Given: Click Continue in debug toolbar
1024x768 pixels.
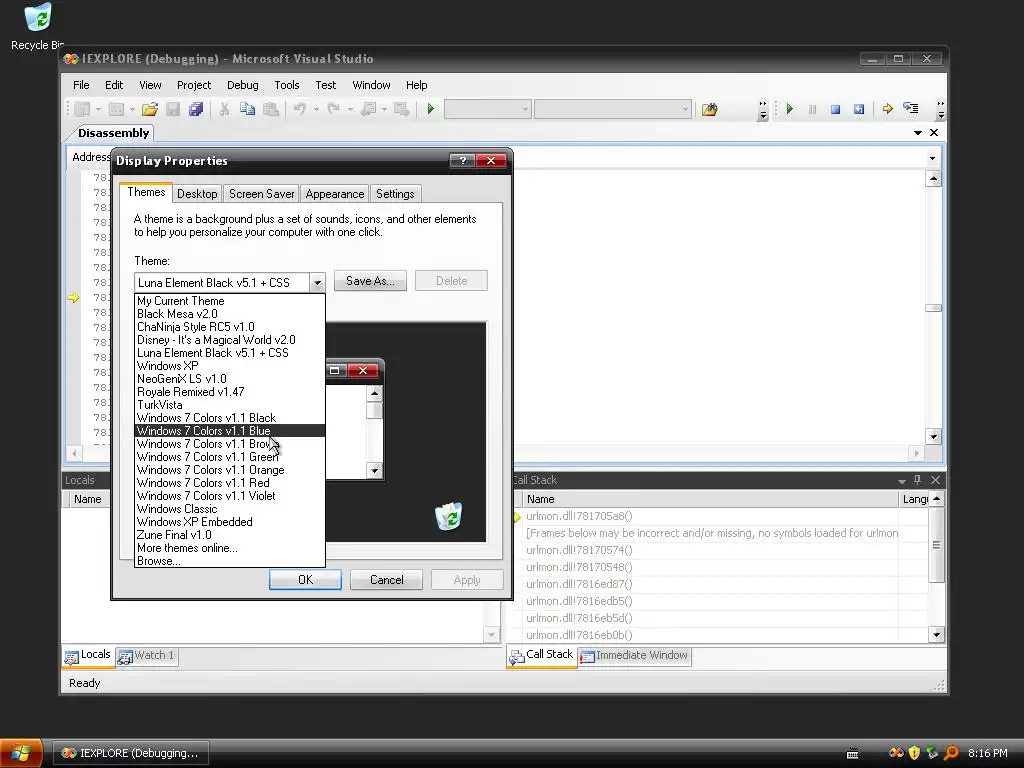Looking at the screenshot, I should point(790,109).
